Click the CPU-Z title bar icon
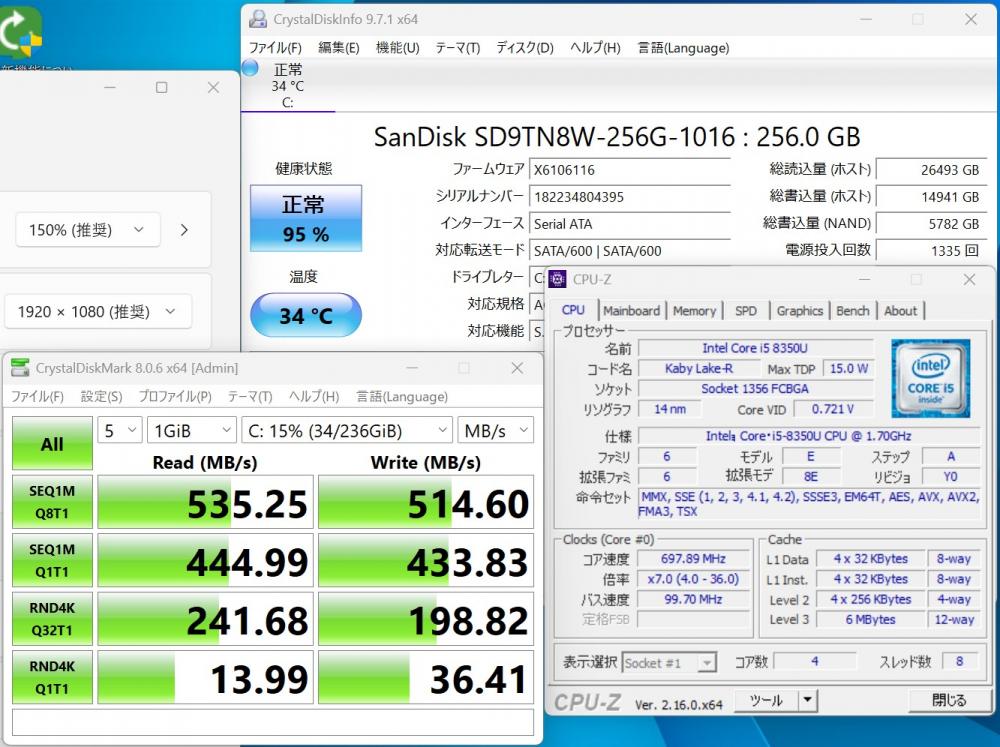This screenshot has width=1000, height=747. (x=558, y=279)
